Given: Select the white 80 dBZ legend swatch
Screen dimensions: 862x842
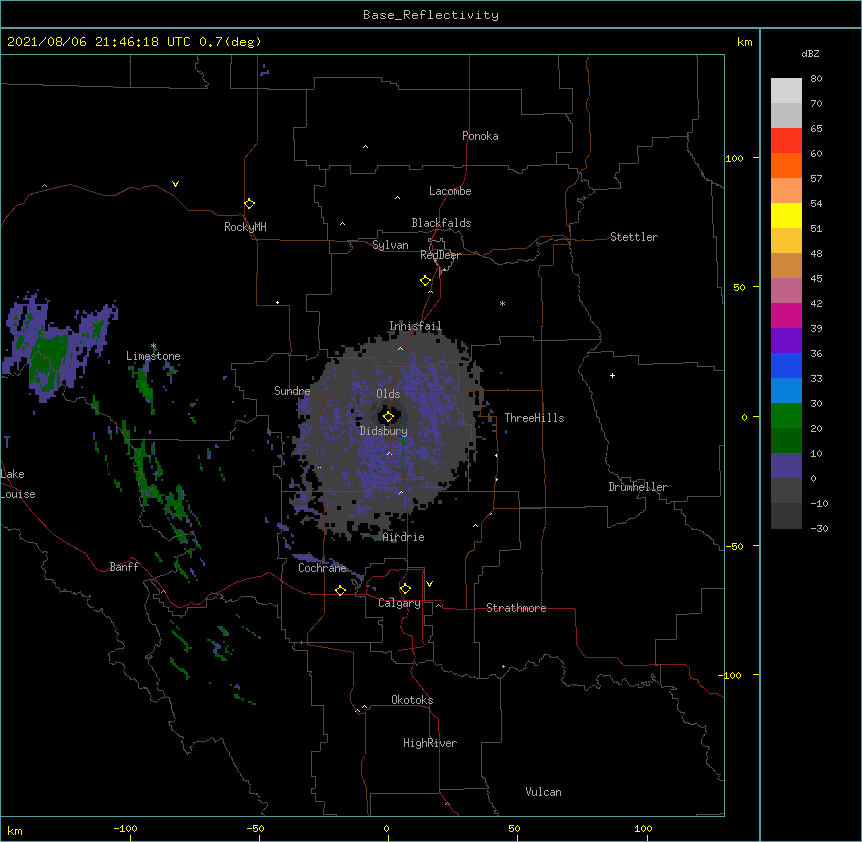Looking at the screenshot, I should point(786,90).
